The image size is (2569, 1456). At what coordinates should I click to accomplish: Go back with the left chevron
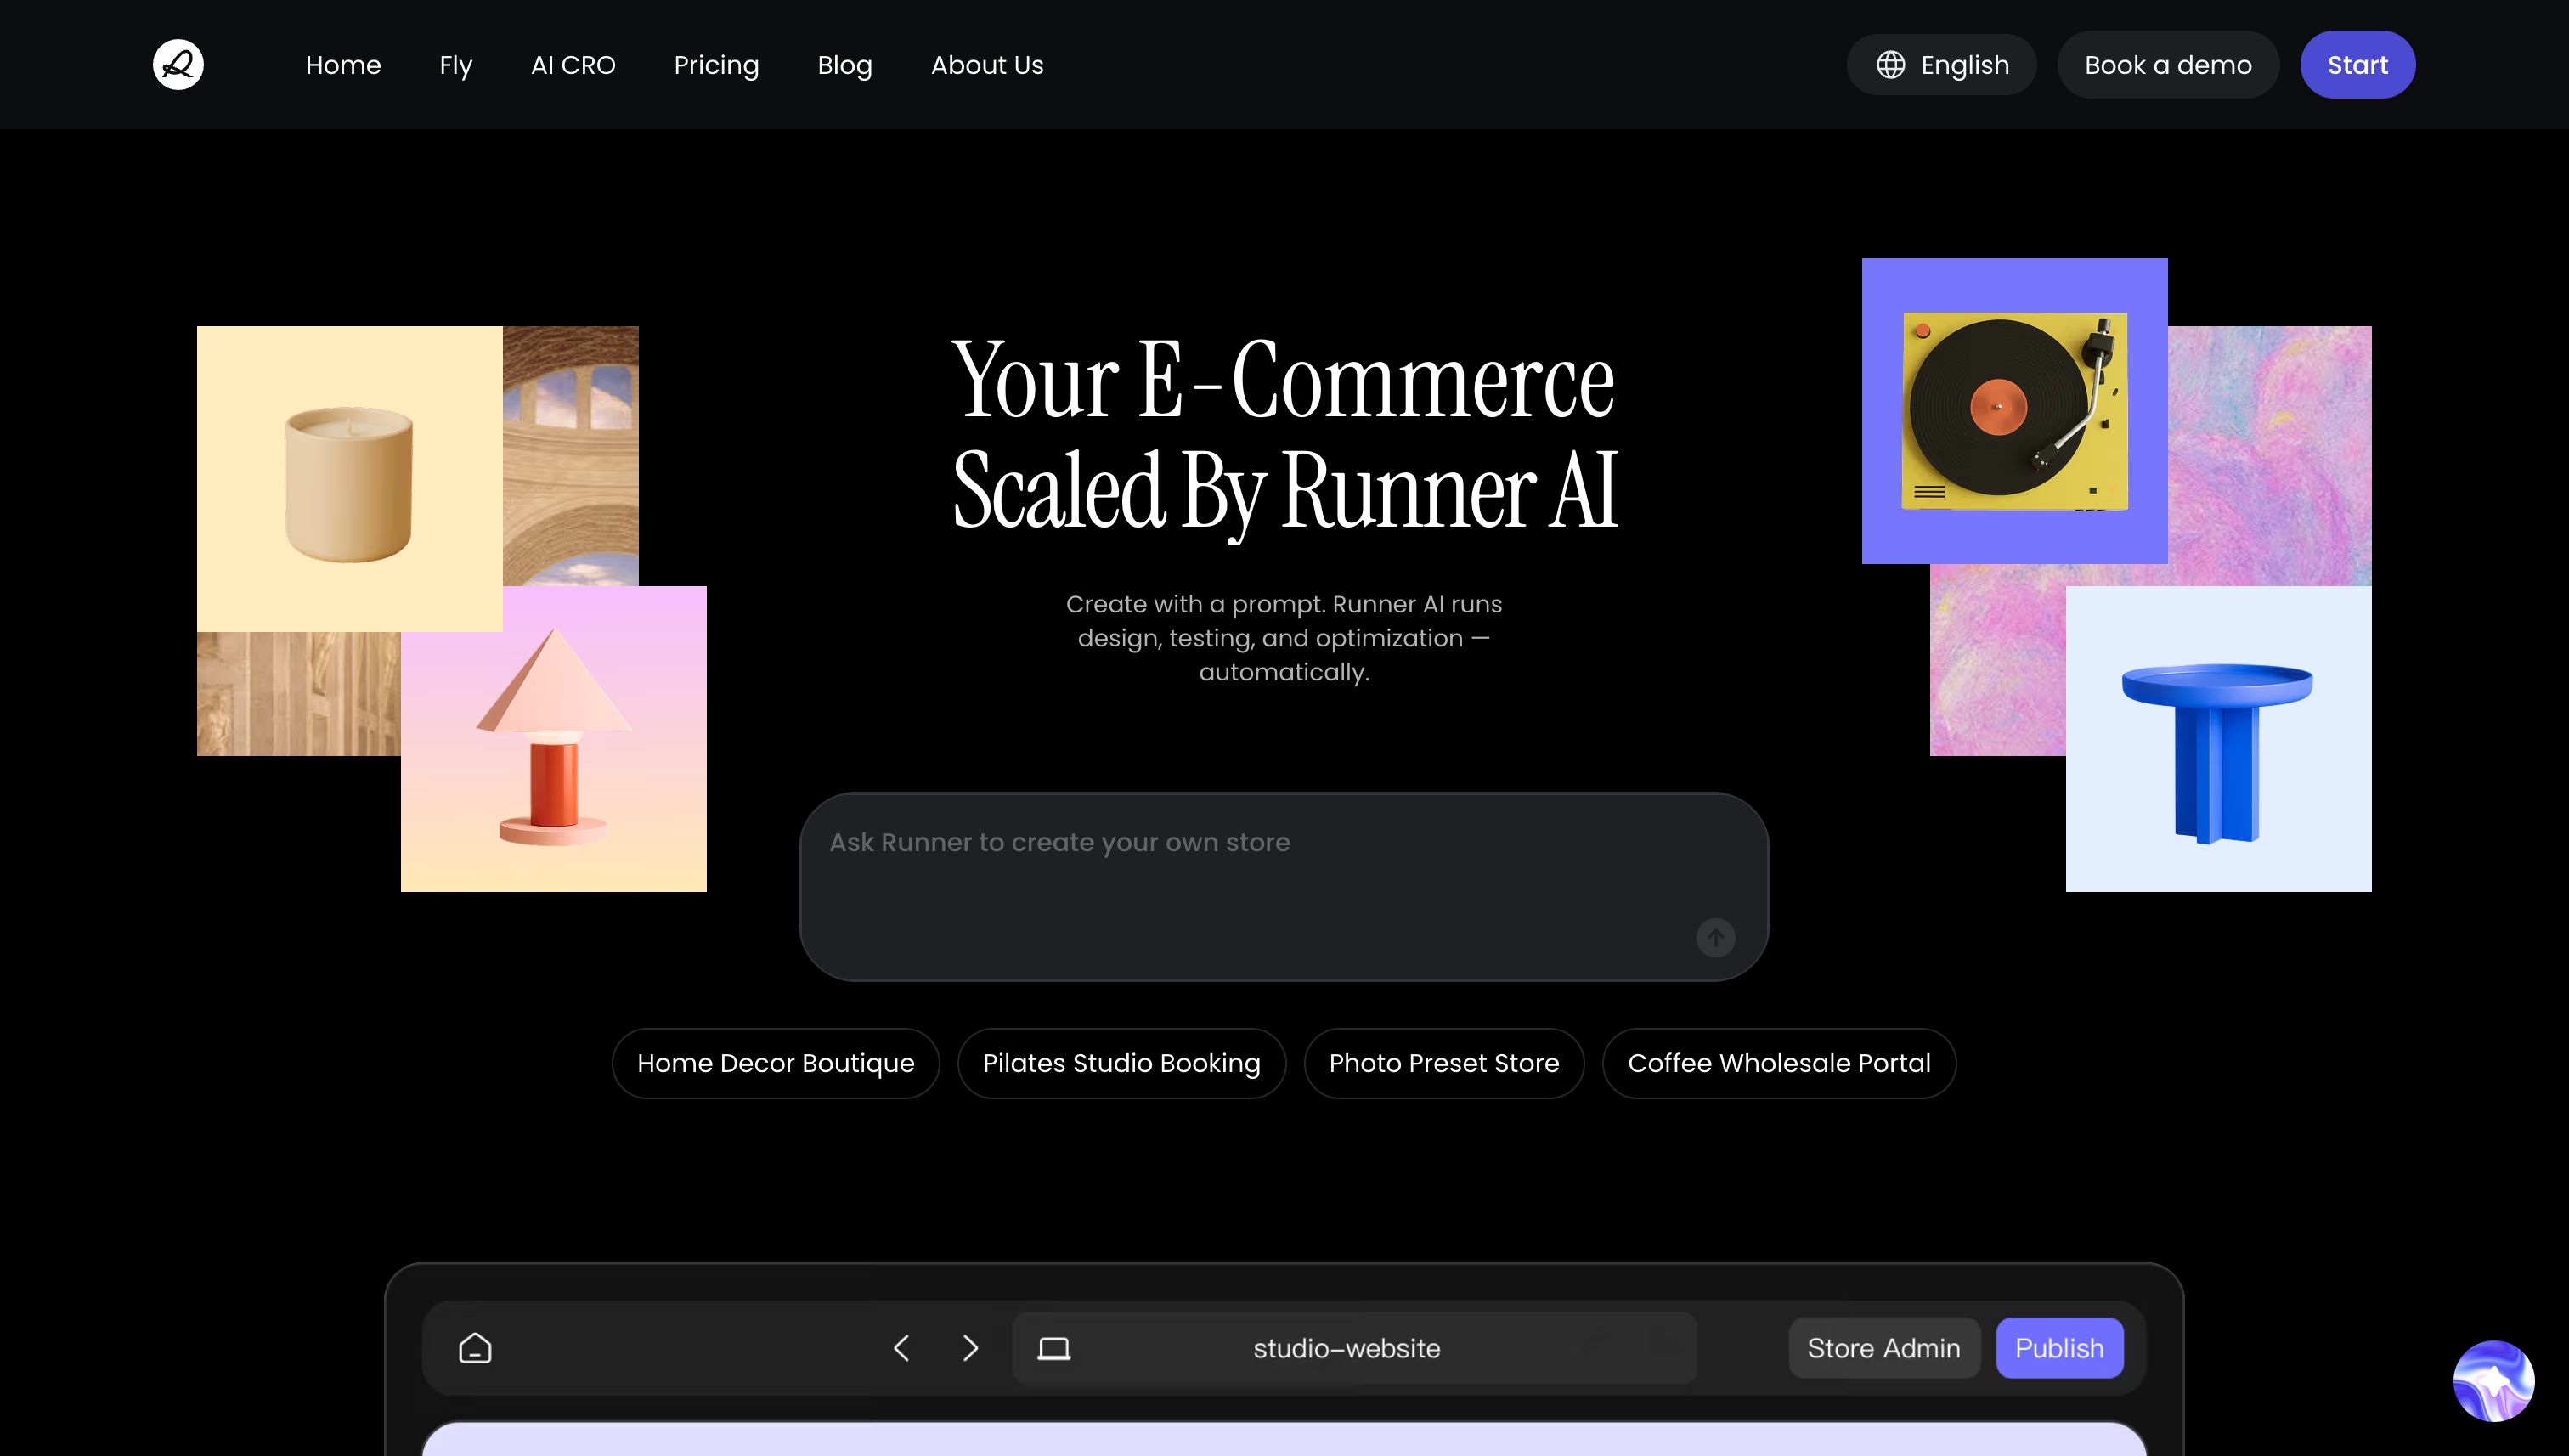point(901,1348)
